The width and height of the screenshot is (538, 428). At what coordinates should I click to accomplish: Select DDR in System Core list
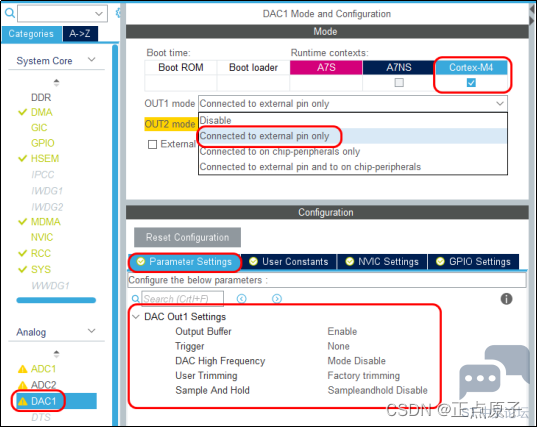coord(41,97)
